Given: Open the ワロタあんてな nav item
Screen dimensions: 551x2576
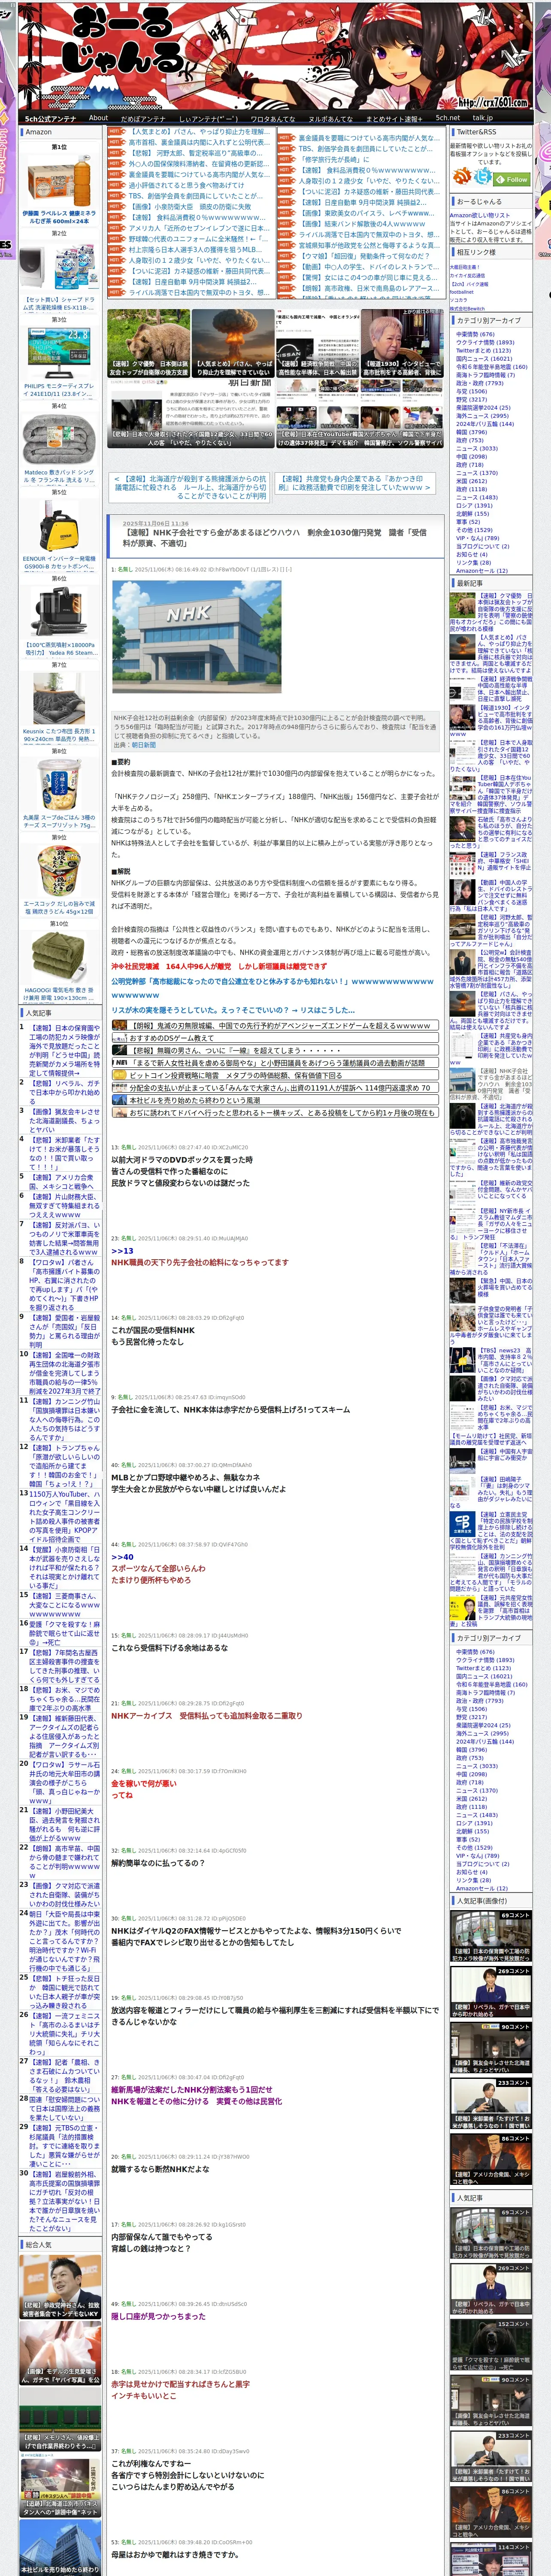Looking at the screenshot, I should pos(272,118).
